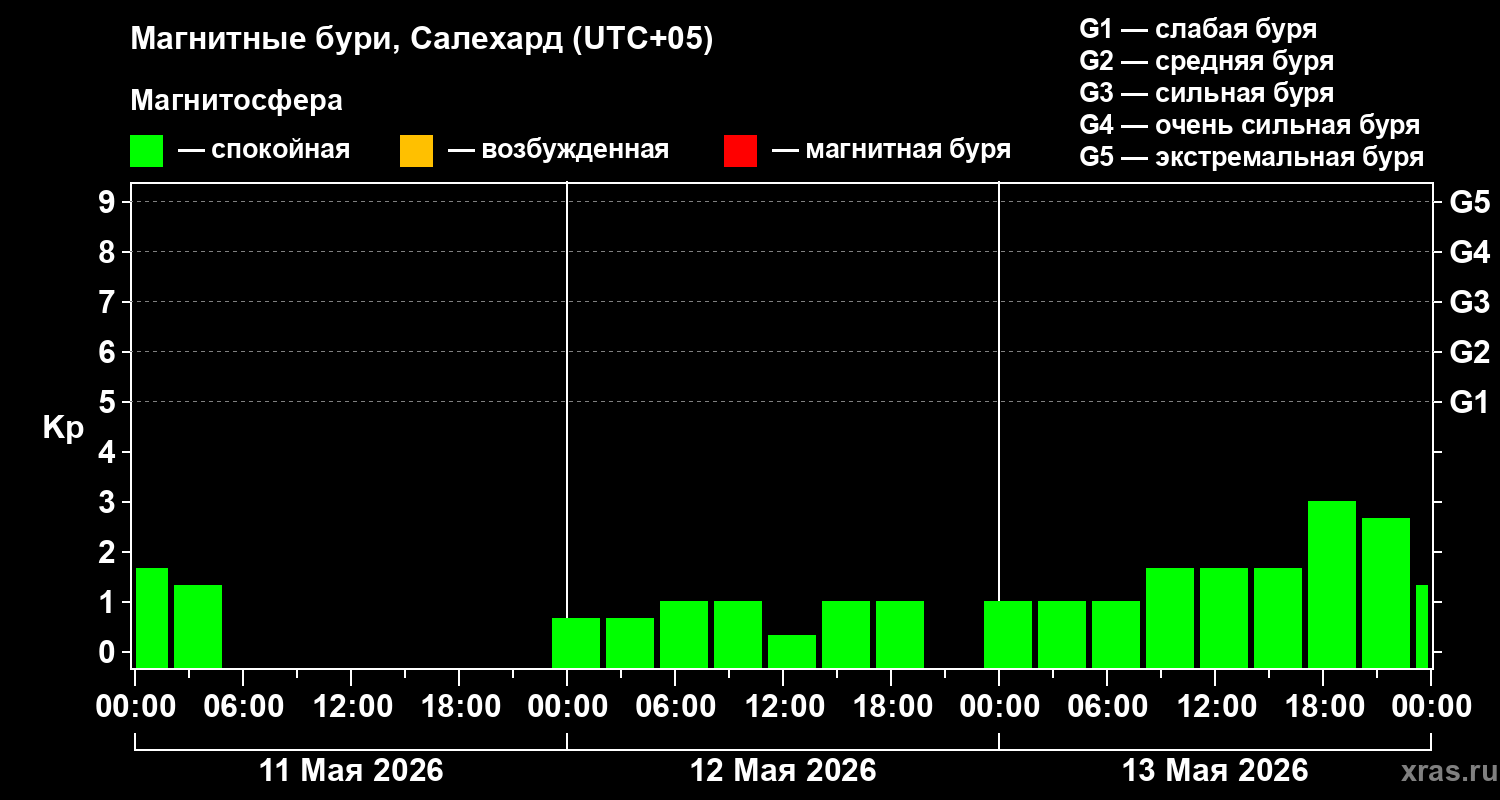
Task: Click the G5 label on right axis
Action: tap(1469, 202)
